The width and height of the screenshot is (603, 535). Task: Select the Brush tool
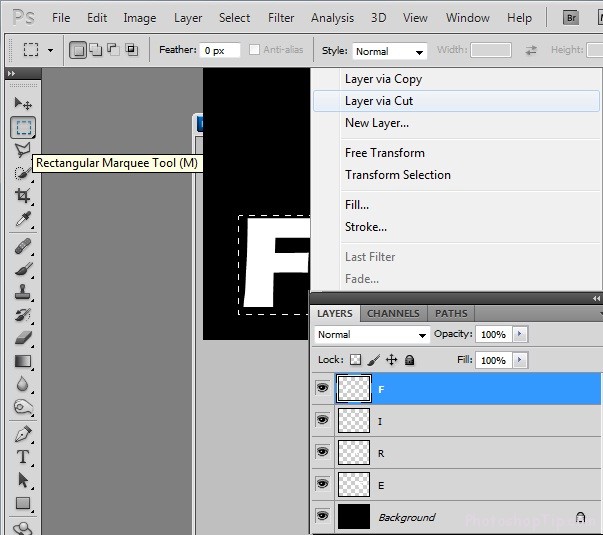coord(23,269)
